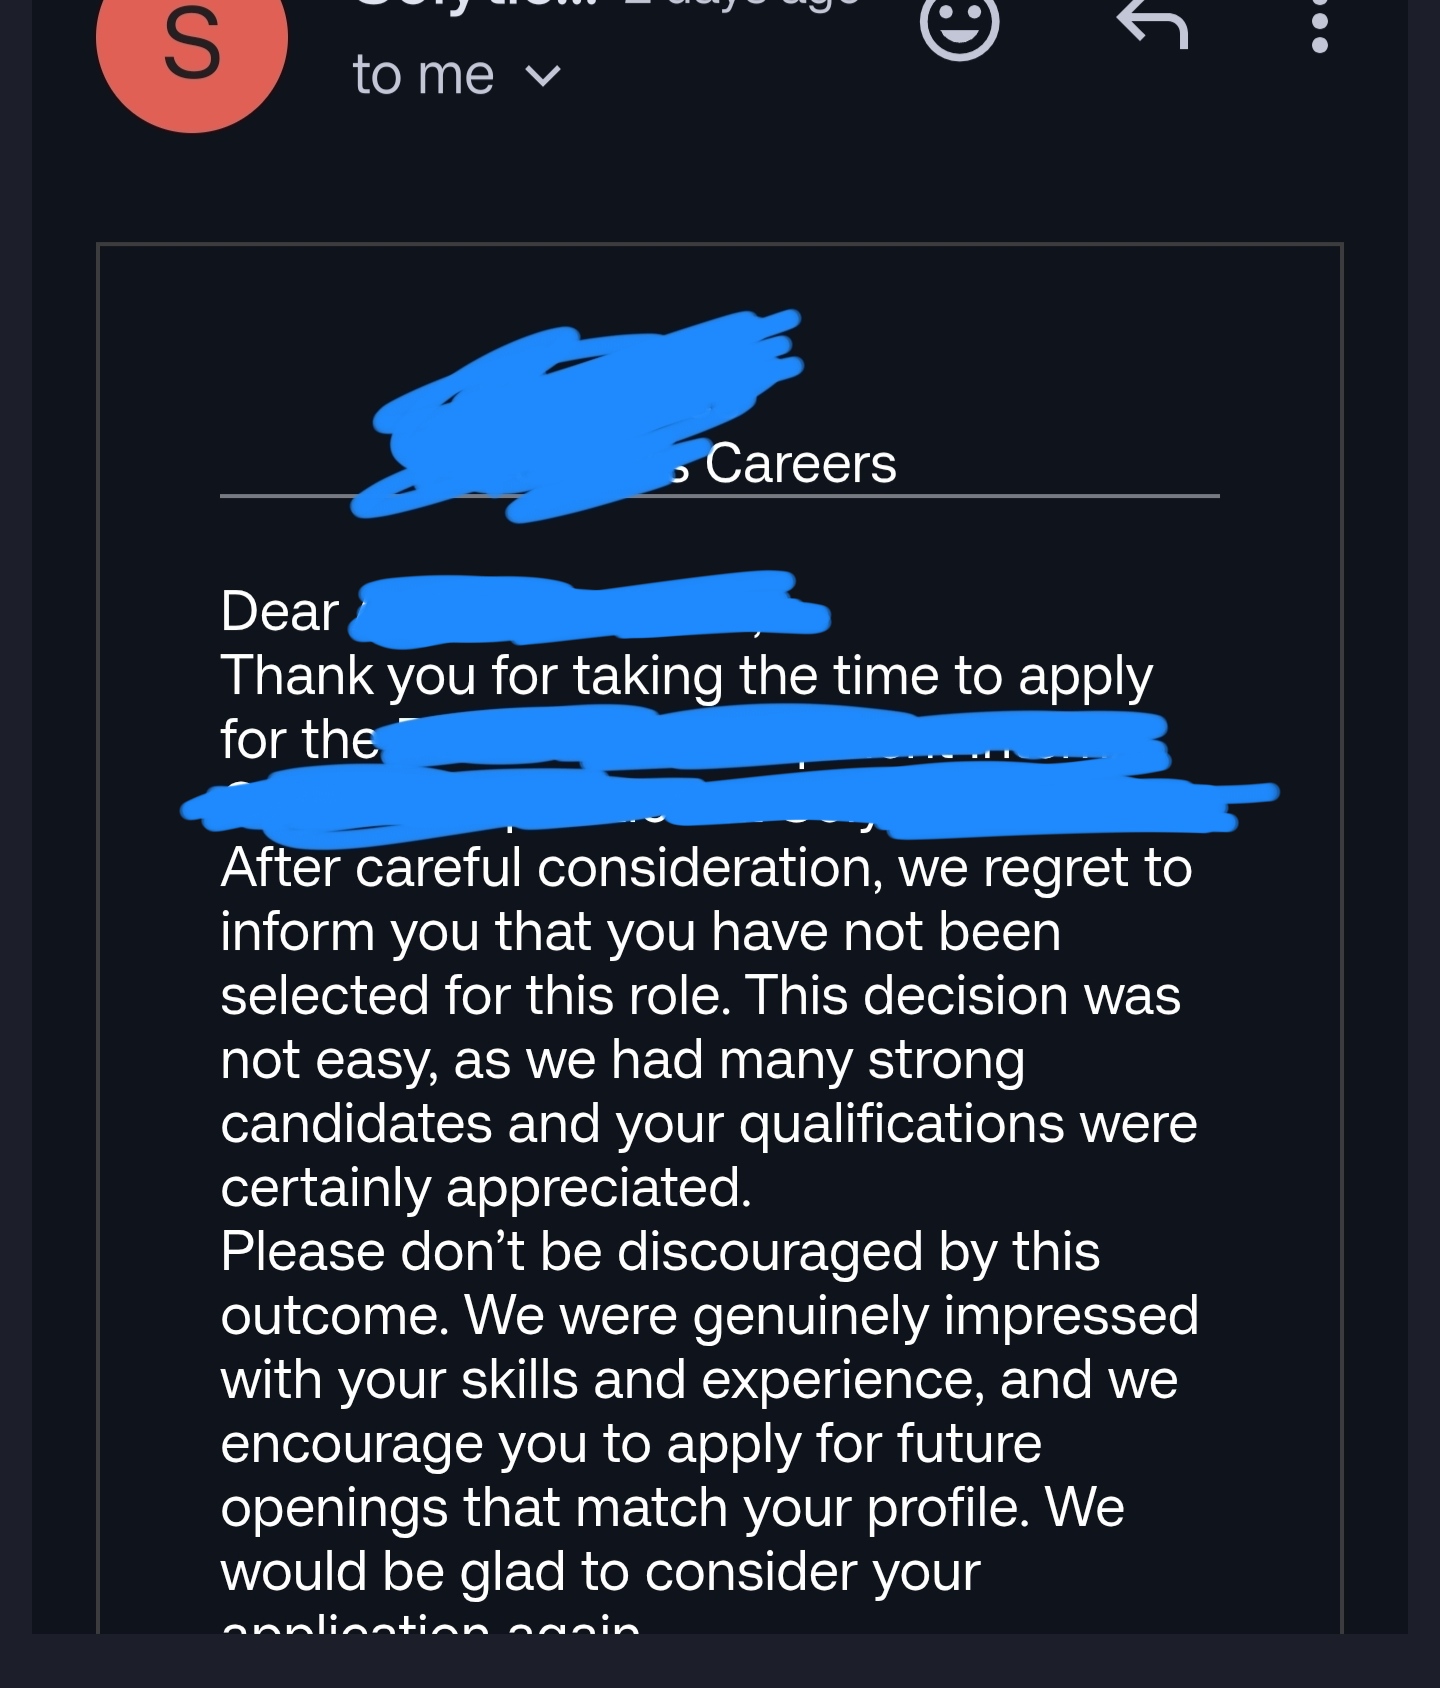The width and height of the screenshot is (1440, 1688).
Task: Click the "After careful consideration" sentence
Action: coord(706,867)
